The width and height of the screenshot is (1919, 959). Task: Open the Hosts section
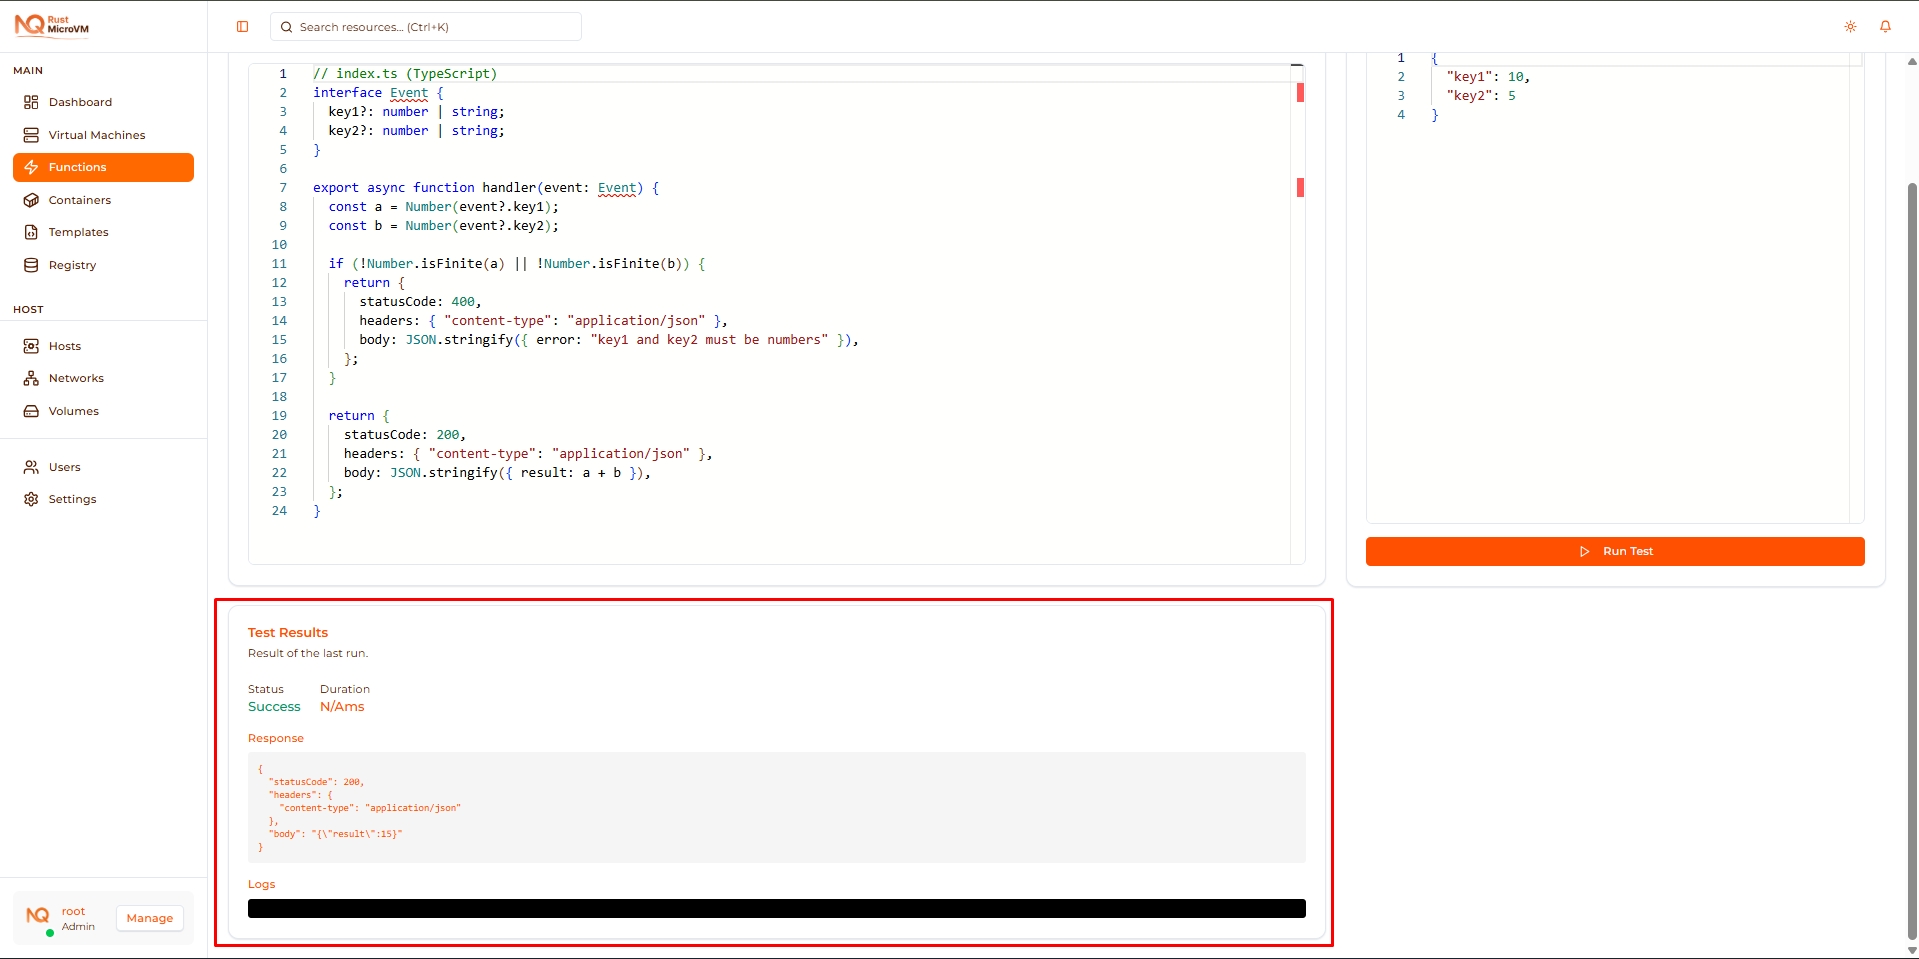(x=64, y=345)
